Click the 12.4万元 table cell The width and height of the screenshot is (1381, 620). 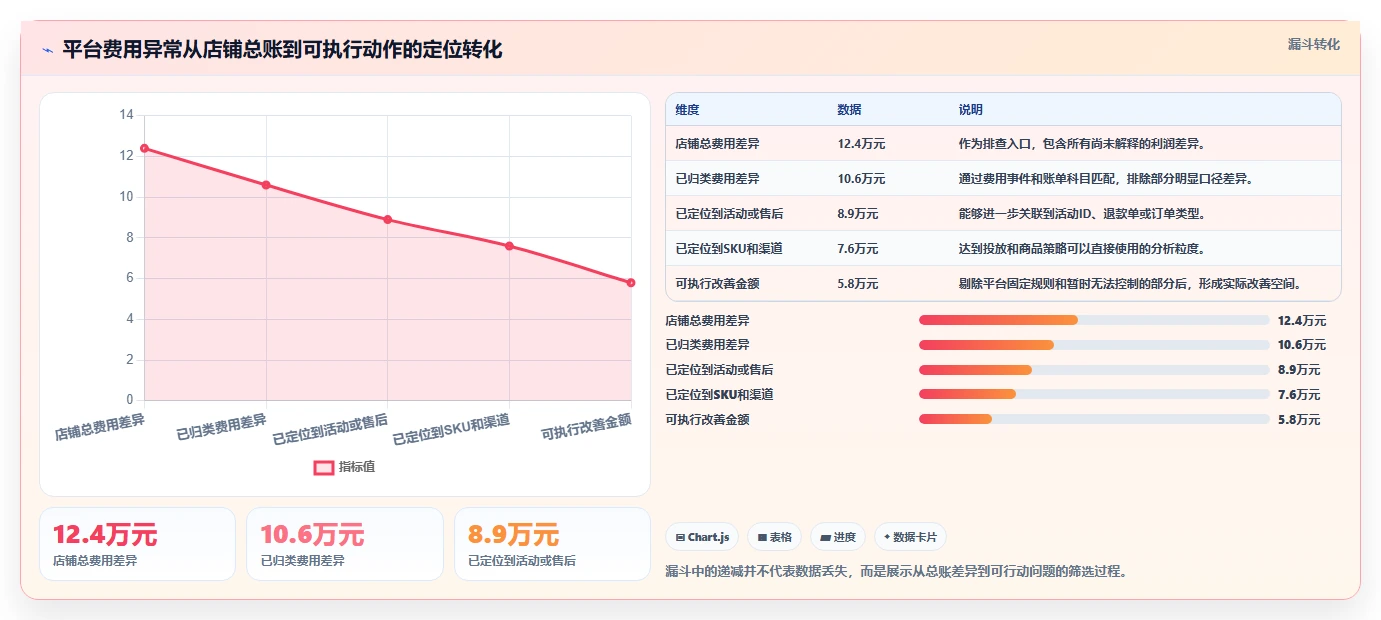tap(861, 144)
